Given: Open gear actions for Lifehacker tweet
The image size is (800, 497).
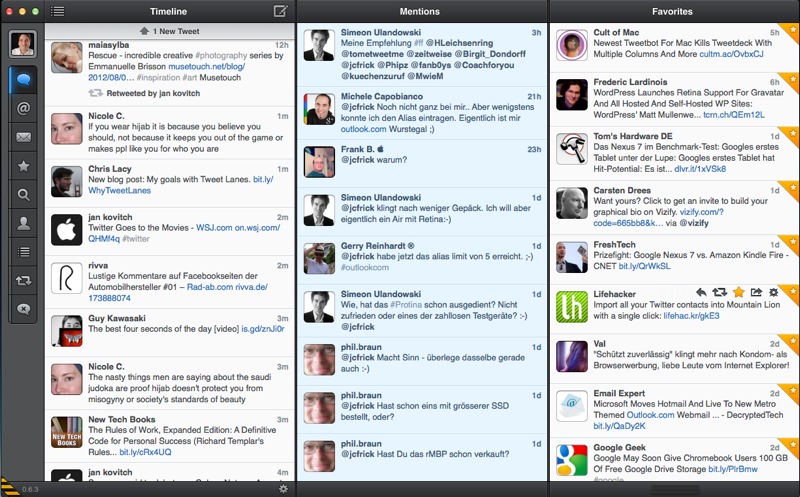Looking at the screenshot, I should pos(773,292).
